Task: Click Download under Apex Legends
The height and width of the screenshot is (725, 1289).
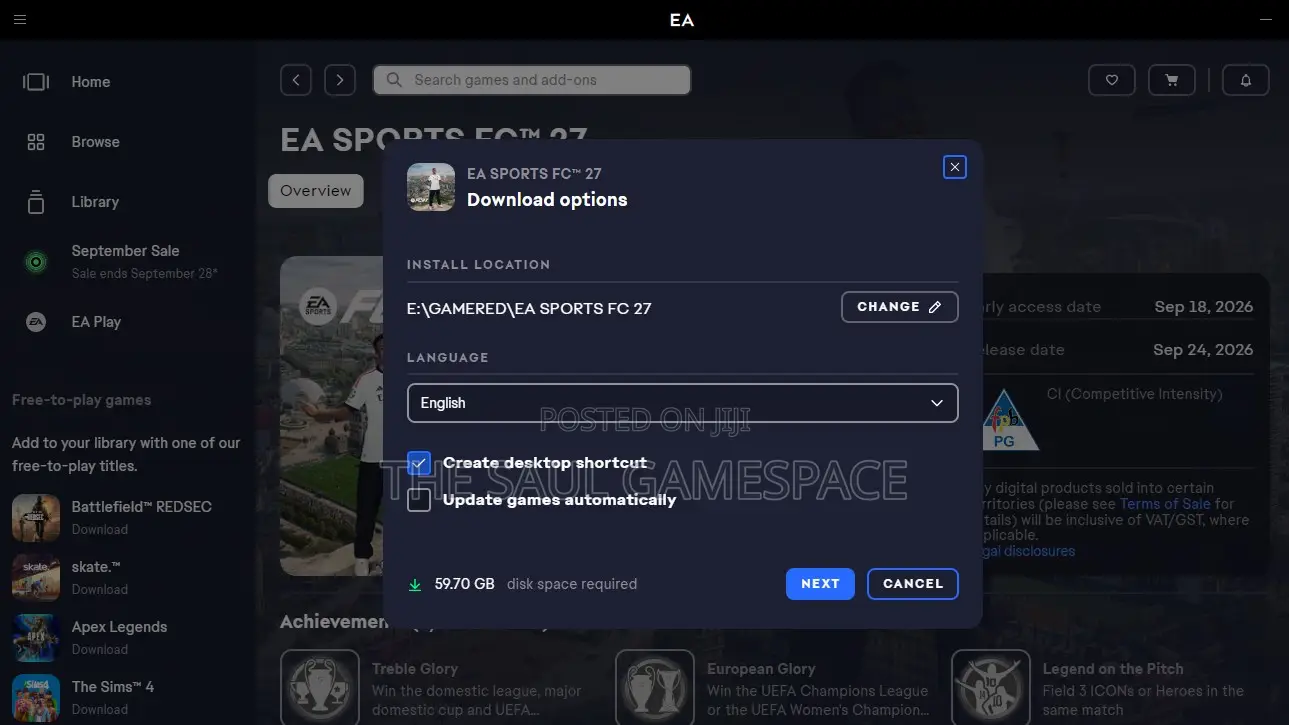Action: click(x=100, y=650)
